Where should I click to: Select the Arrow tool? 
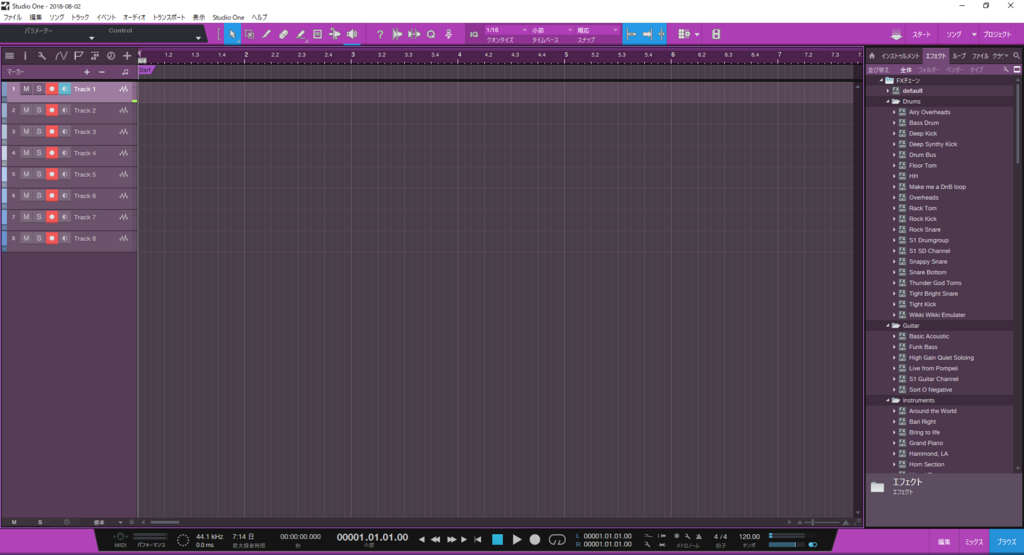click(232, 34)
